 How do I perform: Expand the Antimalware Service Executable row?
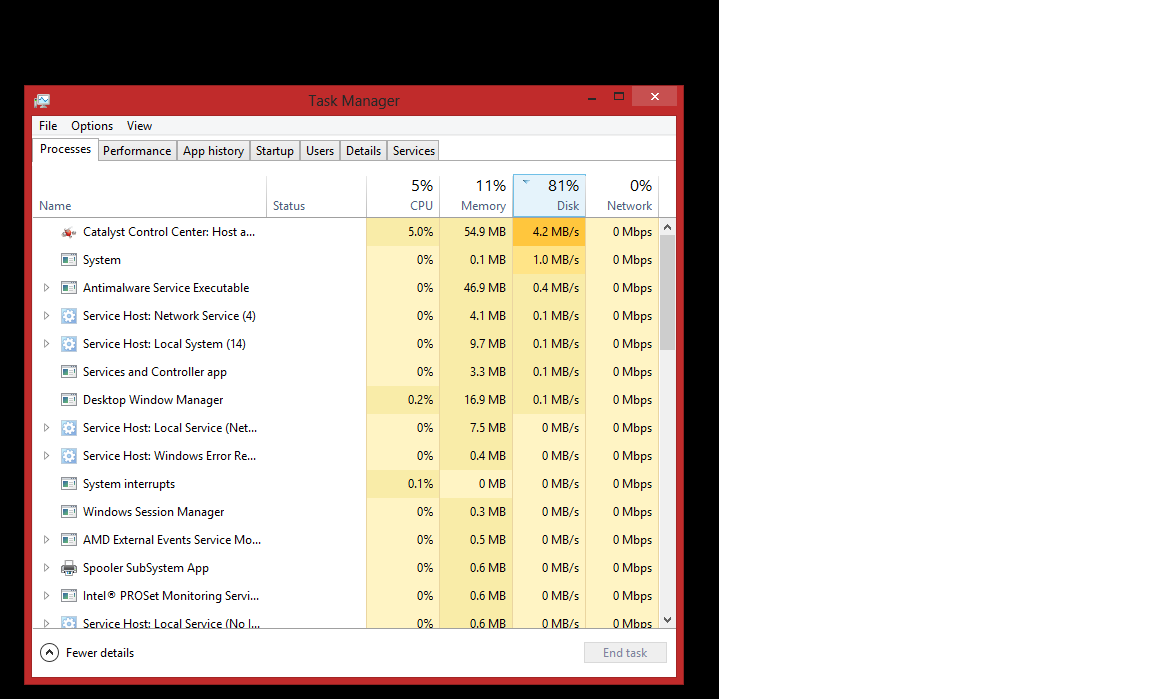[46, 288]
